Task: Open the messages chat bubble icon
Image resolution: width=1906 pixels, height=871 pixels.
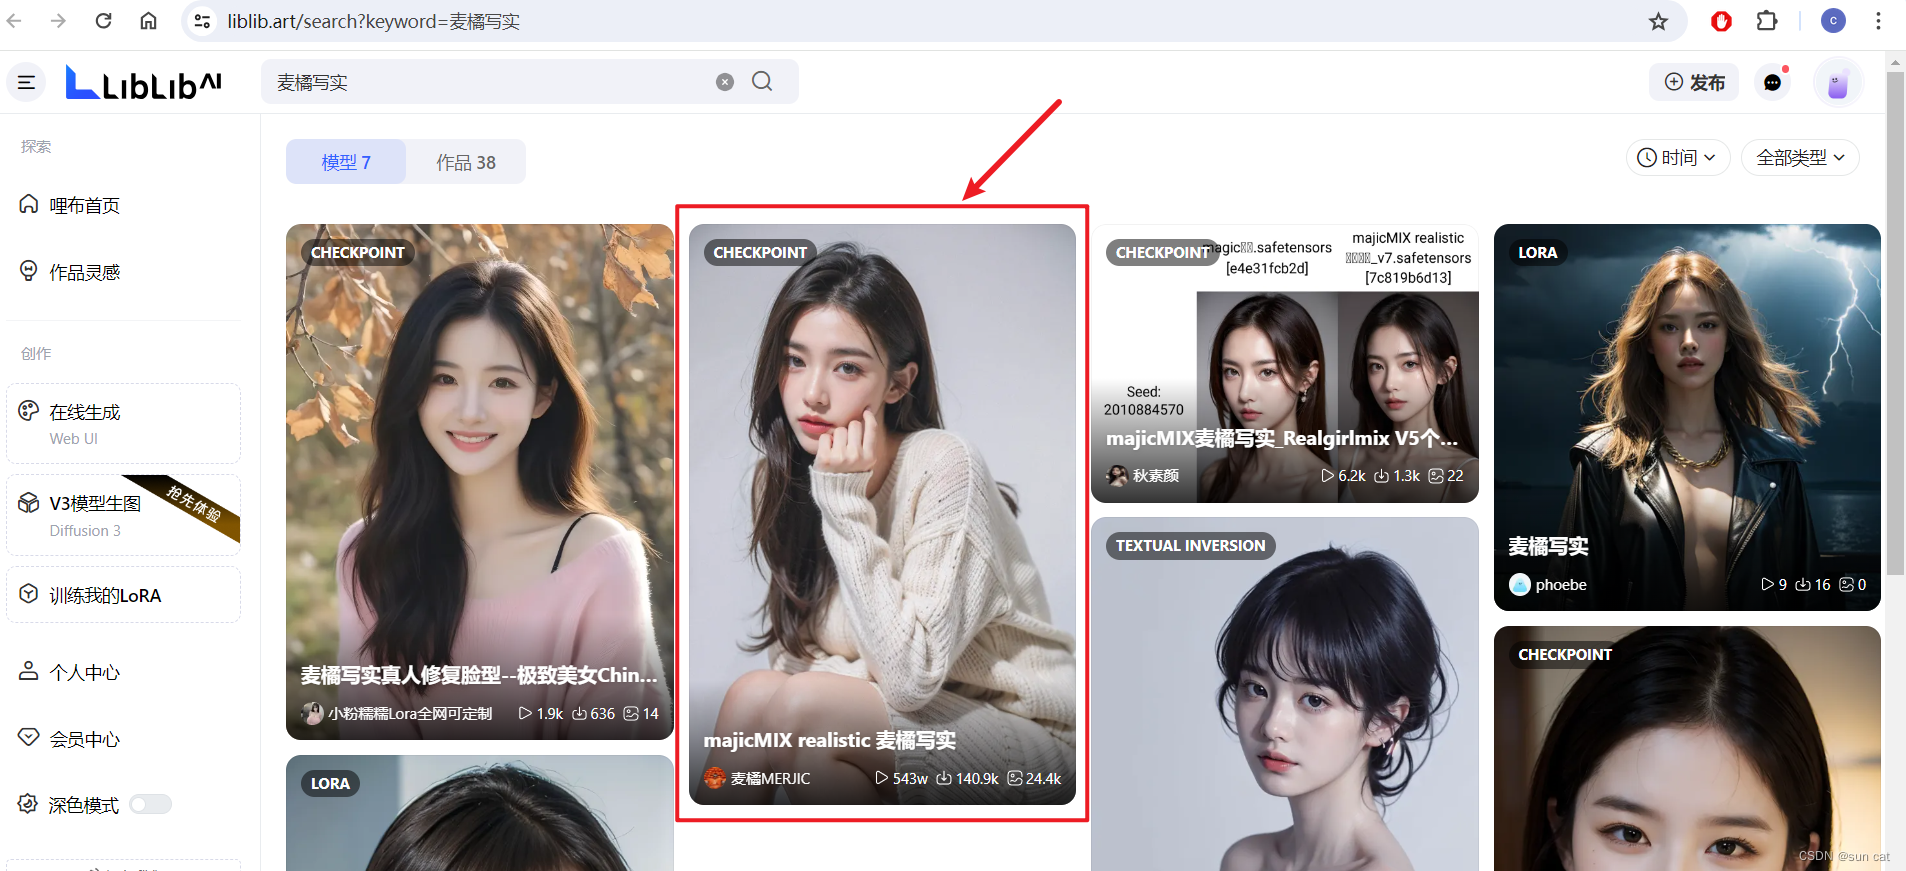Action: (x=1773, y=82)
